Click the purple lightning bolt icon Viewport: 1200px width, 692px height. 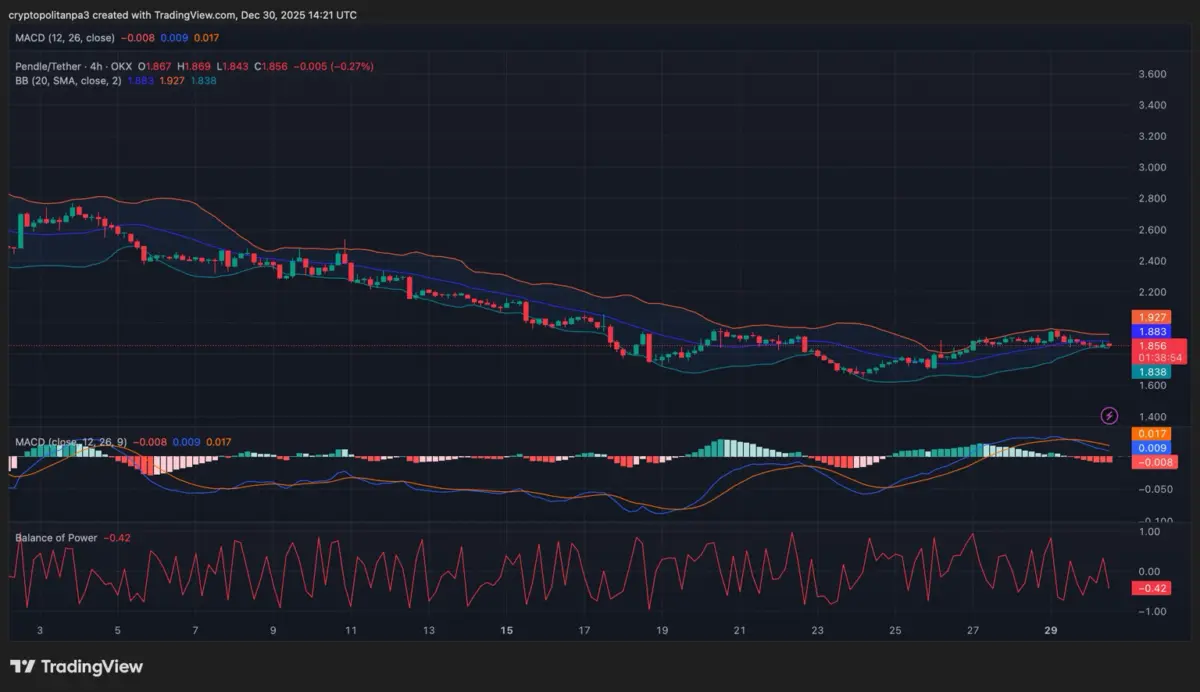coord(1109,415)
